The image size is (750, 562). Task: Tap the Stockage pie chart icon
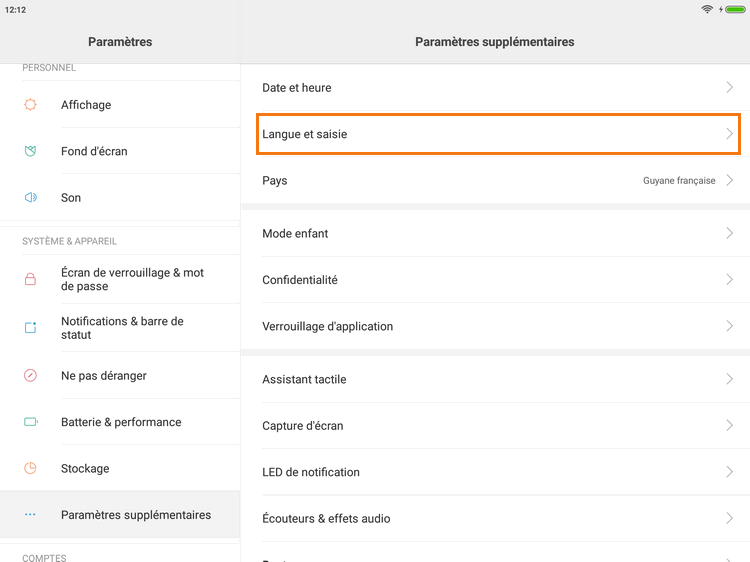30,468
